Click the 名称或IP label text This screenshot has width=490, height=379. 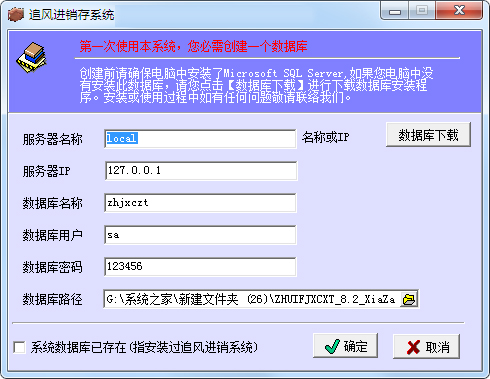pos(326,137)
